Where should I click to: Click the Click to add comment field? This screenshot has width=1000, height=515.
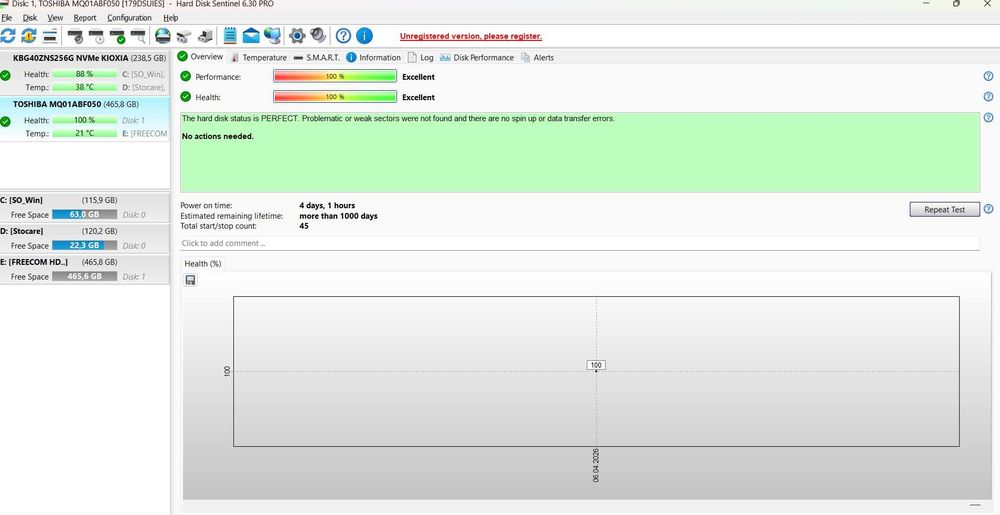pos(580,243)
